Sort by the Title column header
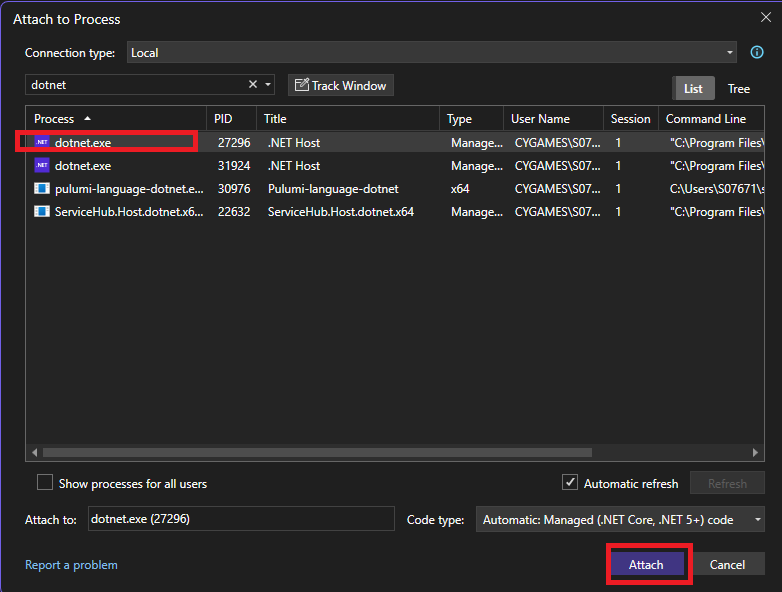This screenshot has height=592, width=782. coord(348,119)
